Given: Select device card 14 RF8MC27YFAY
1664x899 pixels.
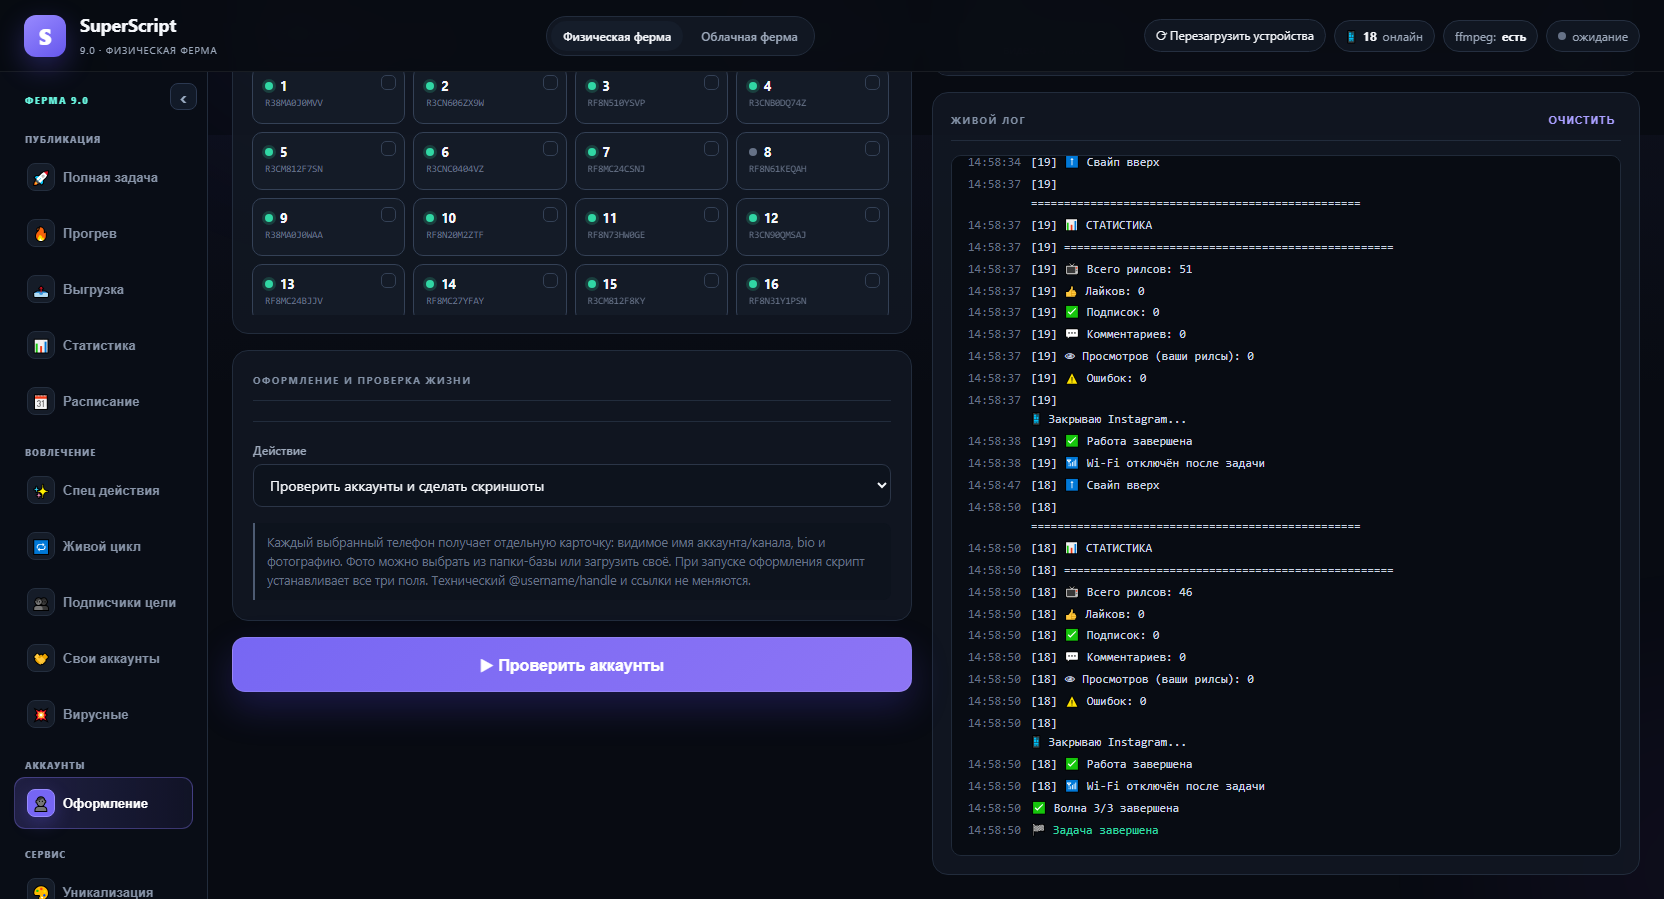Looking at the screenshot, I should (490, 290).
